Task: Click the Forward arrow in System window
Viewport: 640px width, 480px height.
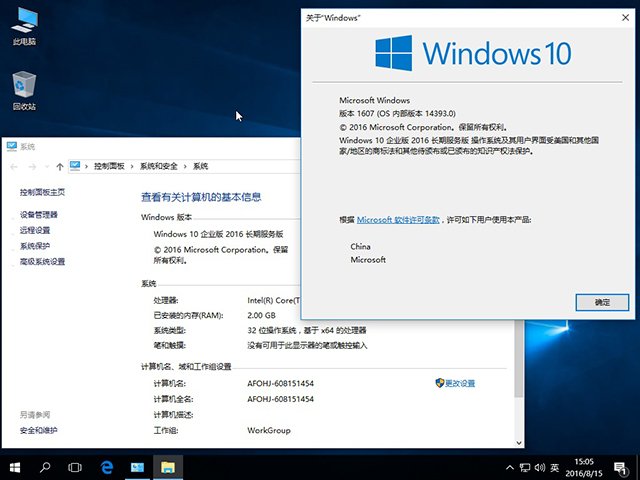Action: (32, 167)
